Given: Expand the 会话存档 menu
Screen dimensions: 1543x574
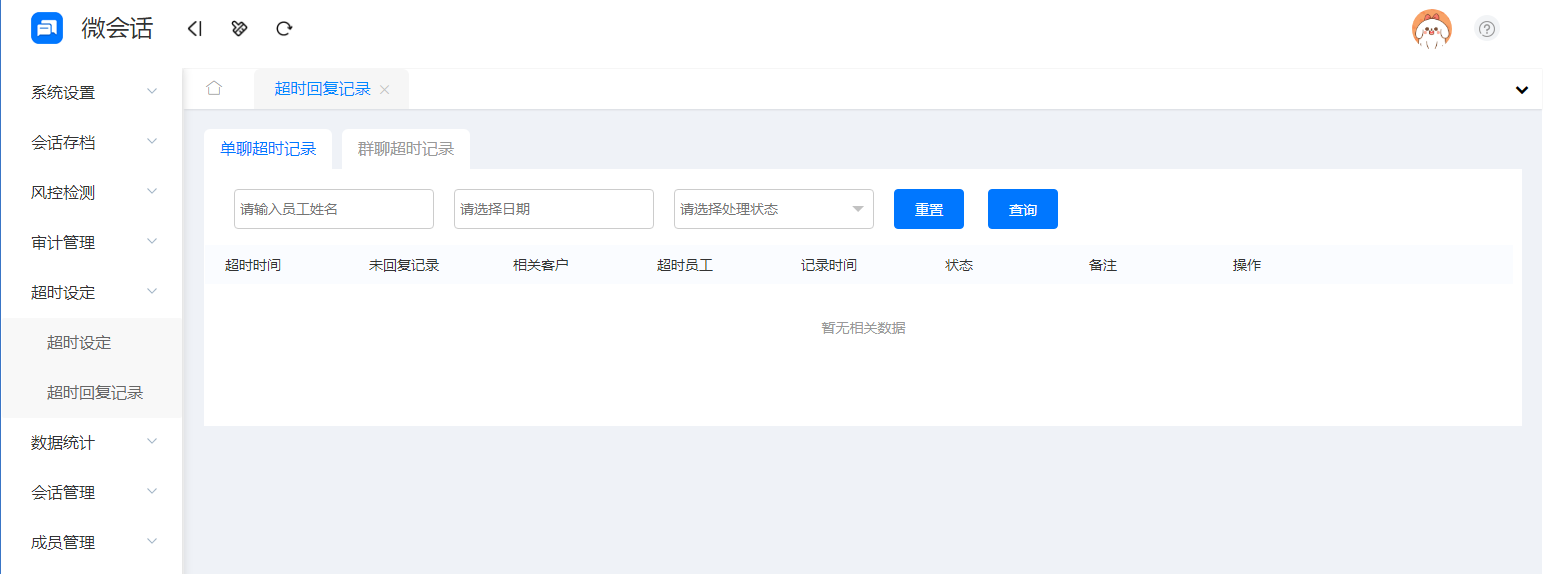Looking at the screenshot, I should [x=91, y=142].
